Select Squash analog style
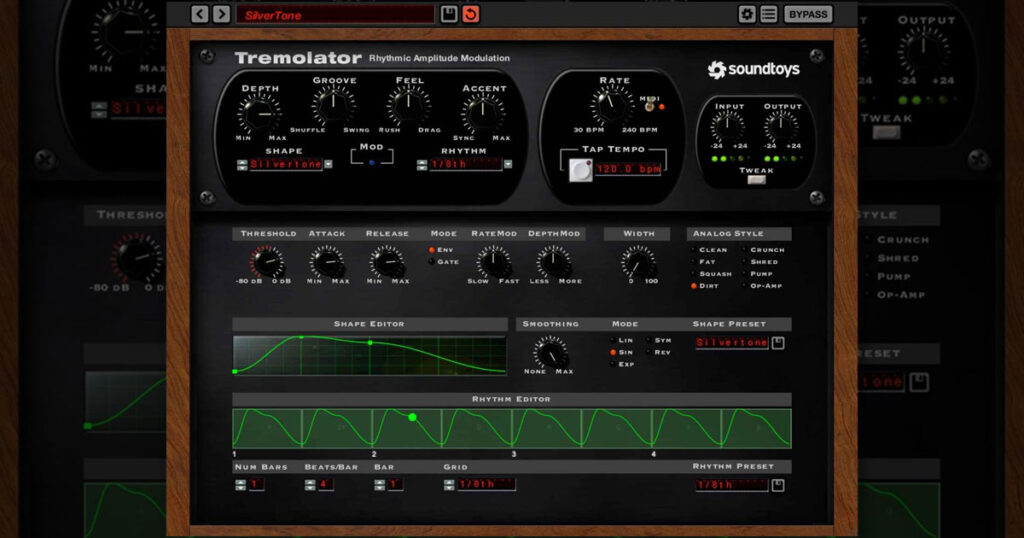 pos(694,274)
